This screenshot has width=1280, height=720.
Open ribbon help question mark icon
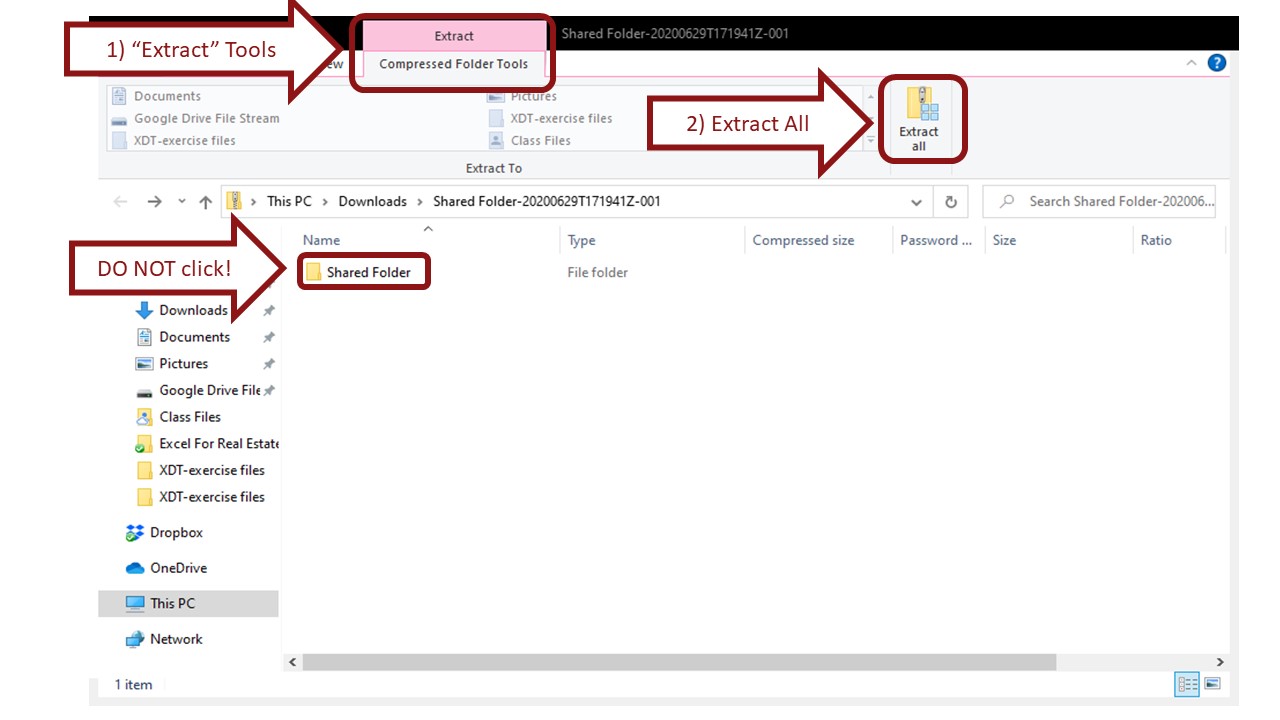1216,63
